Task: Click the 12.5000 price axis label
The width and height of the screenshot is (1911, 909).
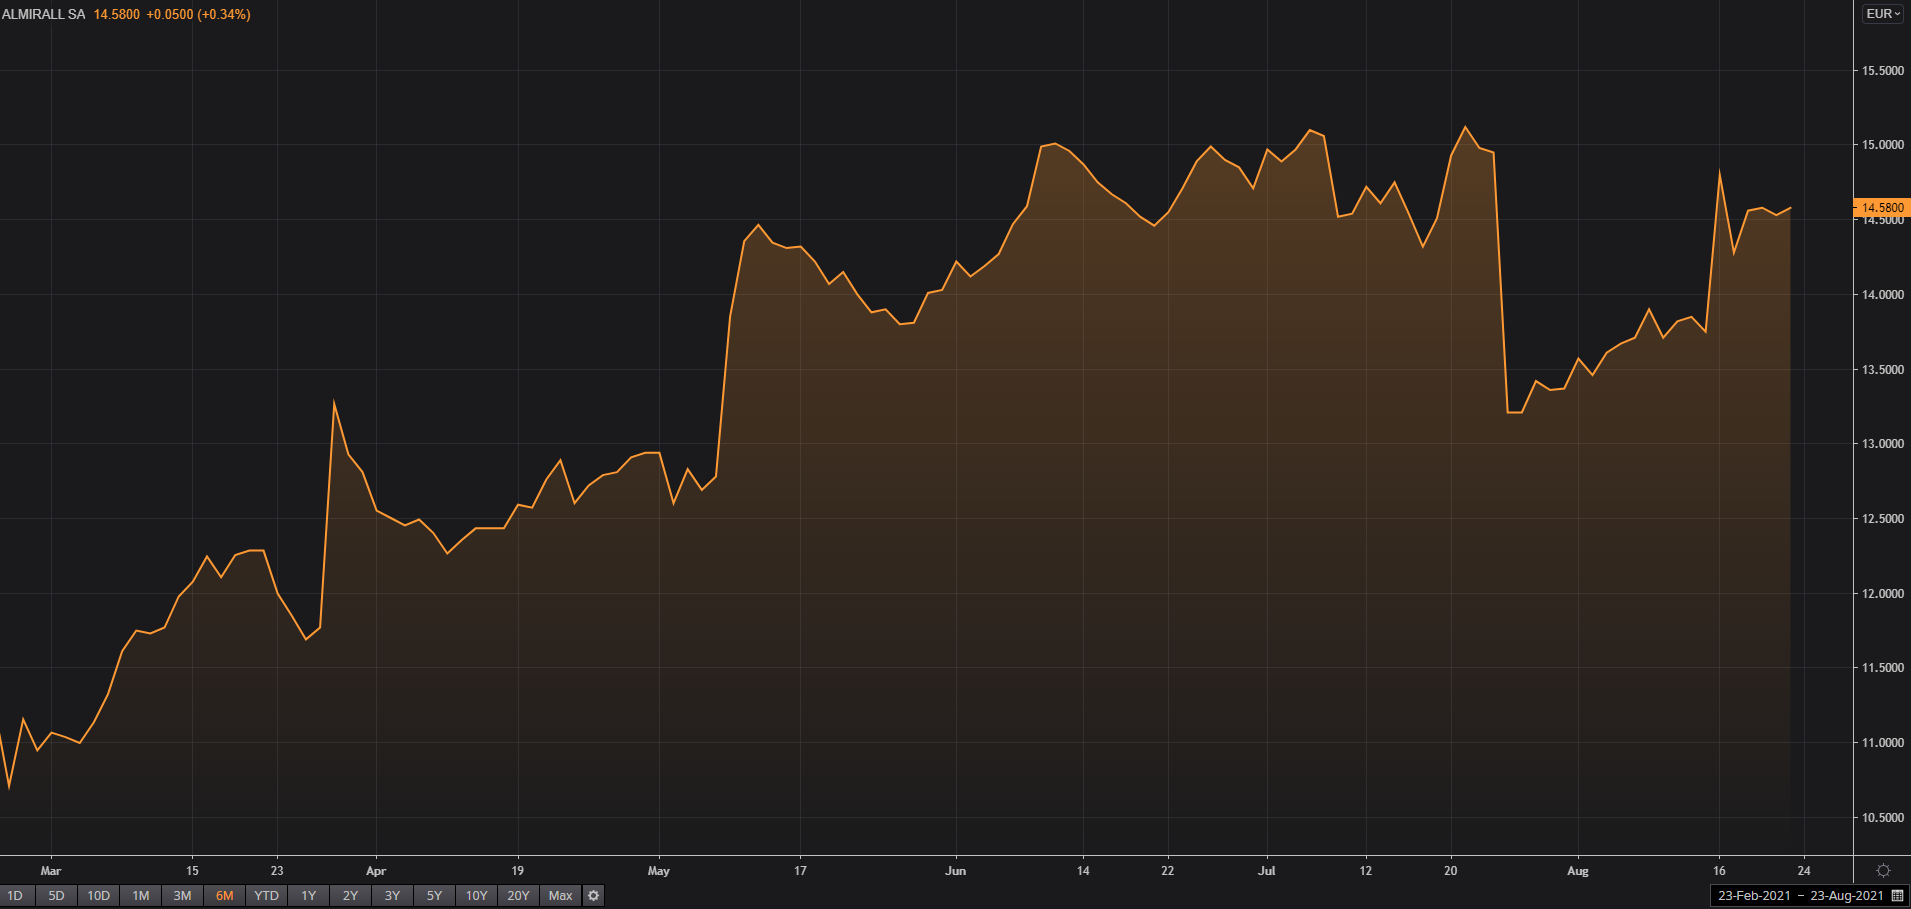Action: coord(1882,519)
